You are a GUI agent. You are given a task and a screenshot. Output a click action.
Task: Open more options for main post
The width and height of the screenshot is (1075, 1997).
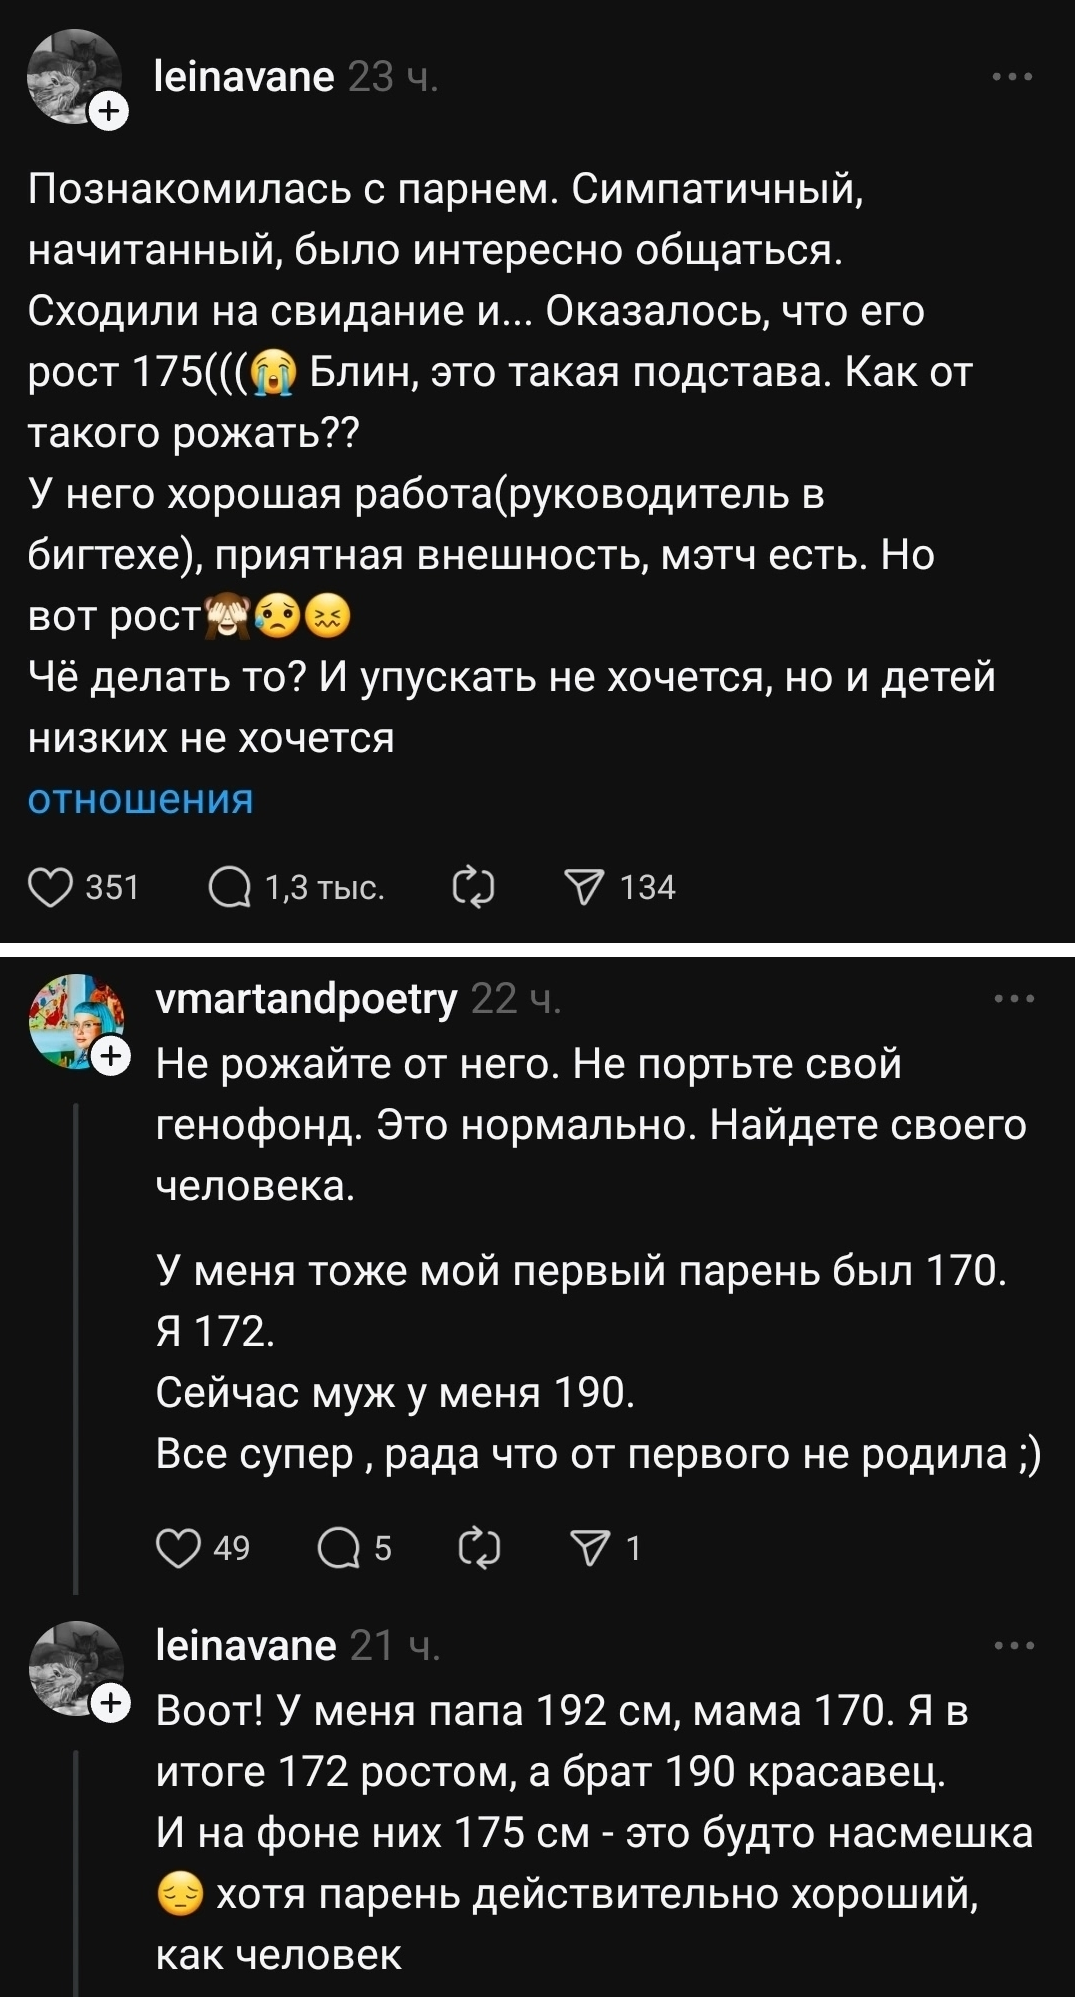[x=1012, y=77]
